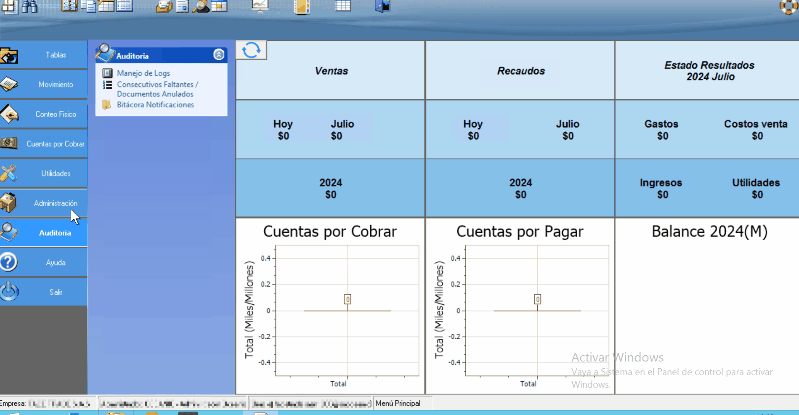
Task: Click the Salir power icon
Action: click(9, 292)
